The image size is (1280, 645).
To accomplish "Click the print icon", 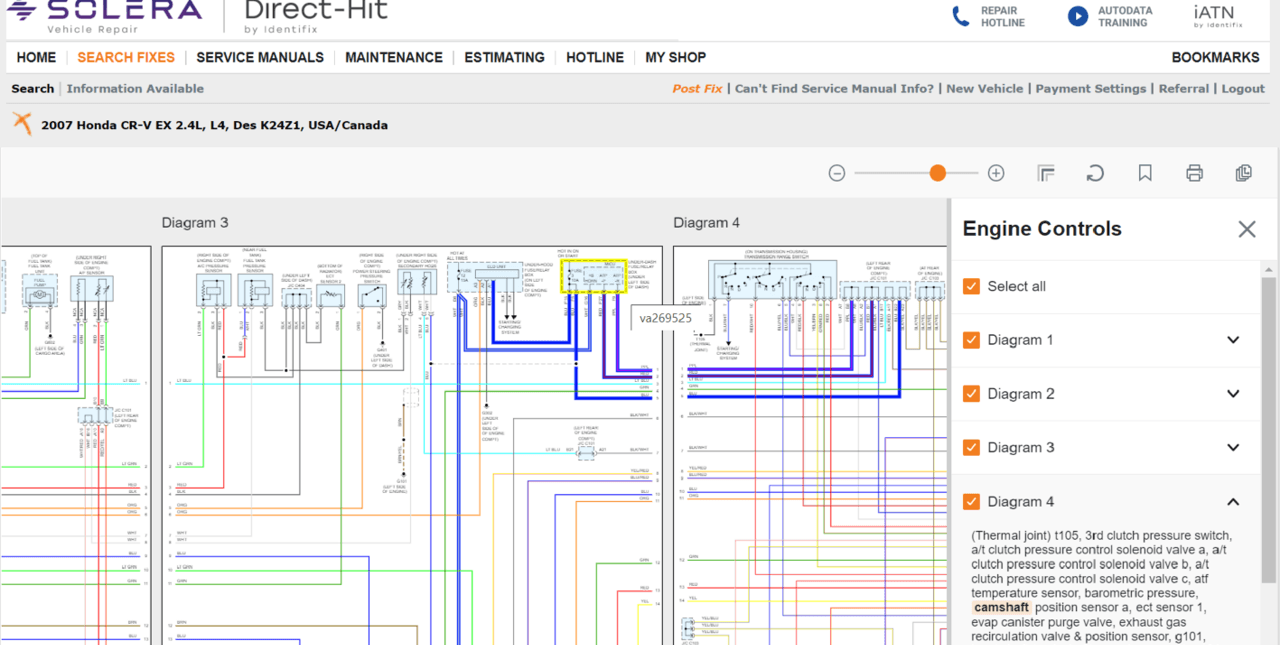I will (1194, 172).
